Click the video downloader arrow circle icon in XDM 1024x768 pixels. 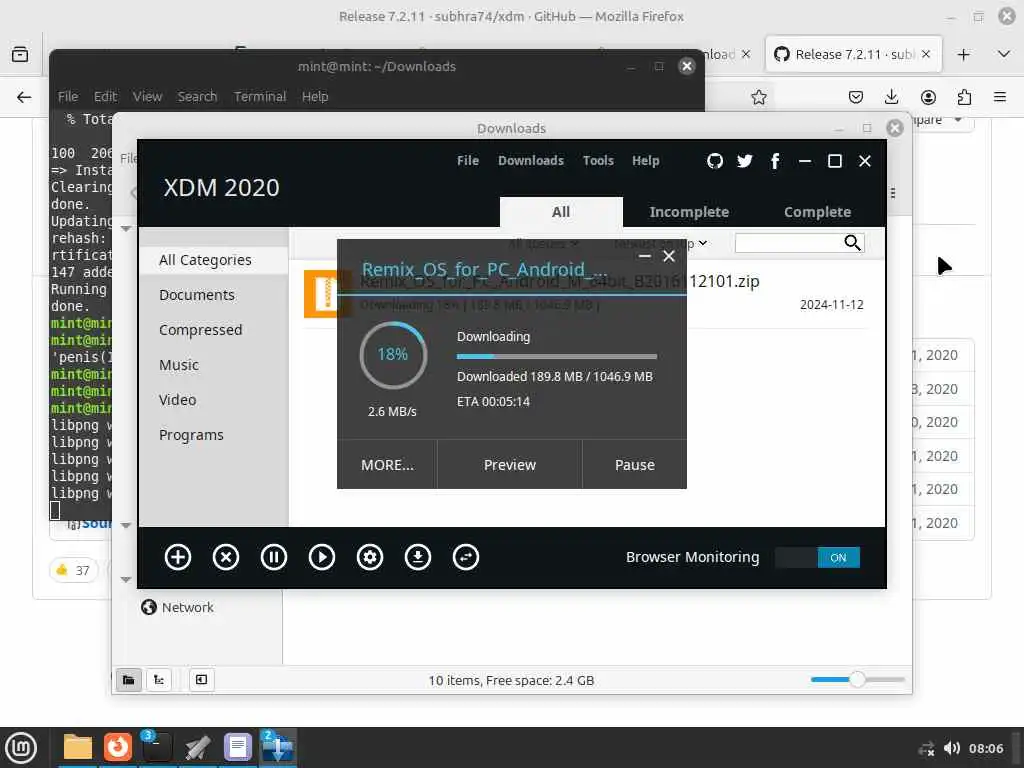point(418,557)
